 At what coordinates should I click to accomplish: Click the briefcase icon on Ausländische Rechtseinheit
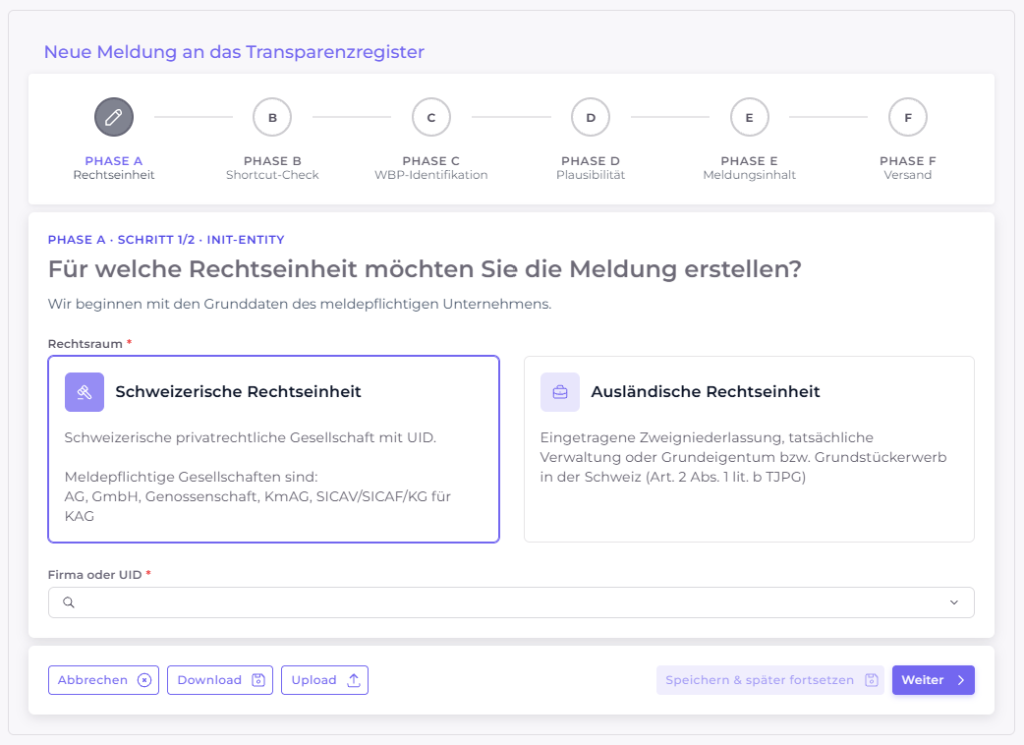[560, 392]
